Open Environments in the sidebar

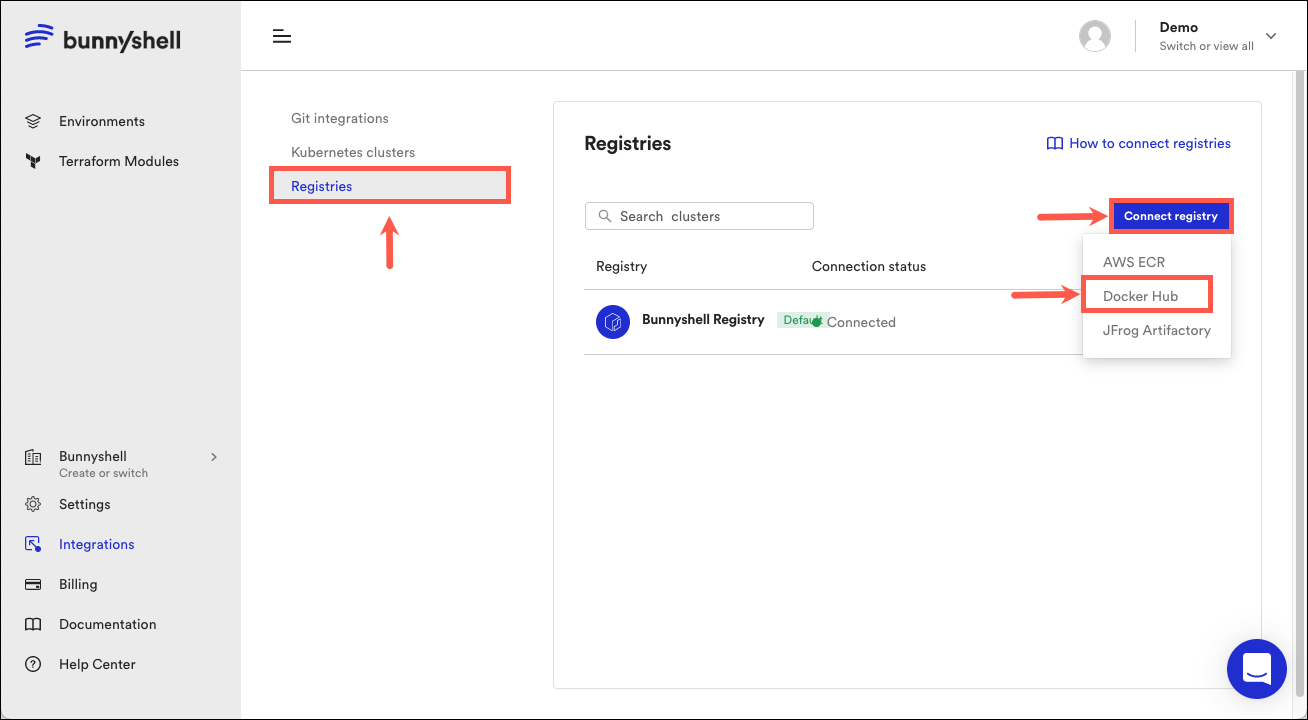pyautogui.click(x=102, y=121)
